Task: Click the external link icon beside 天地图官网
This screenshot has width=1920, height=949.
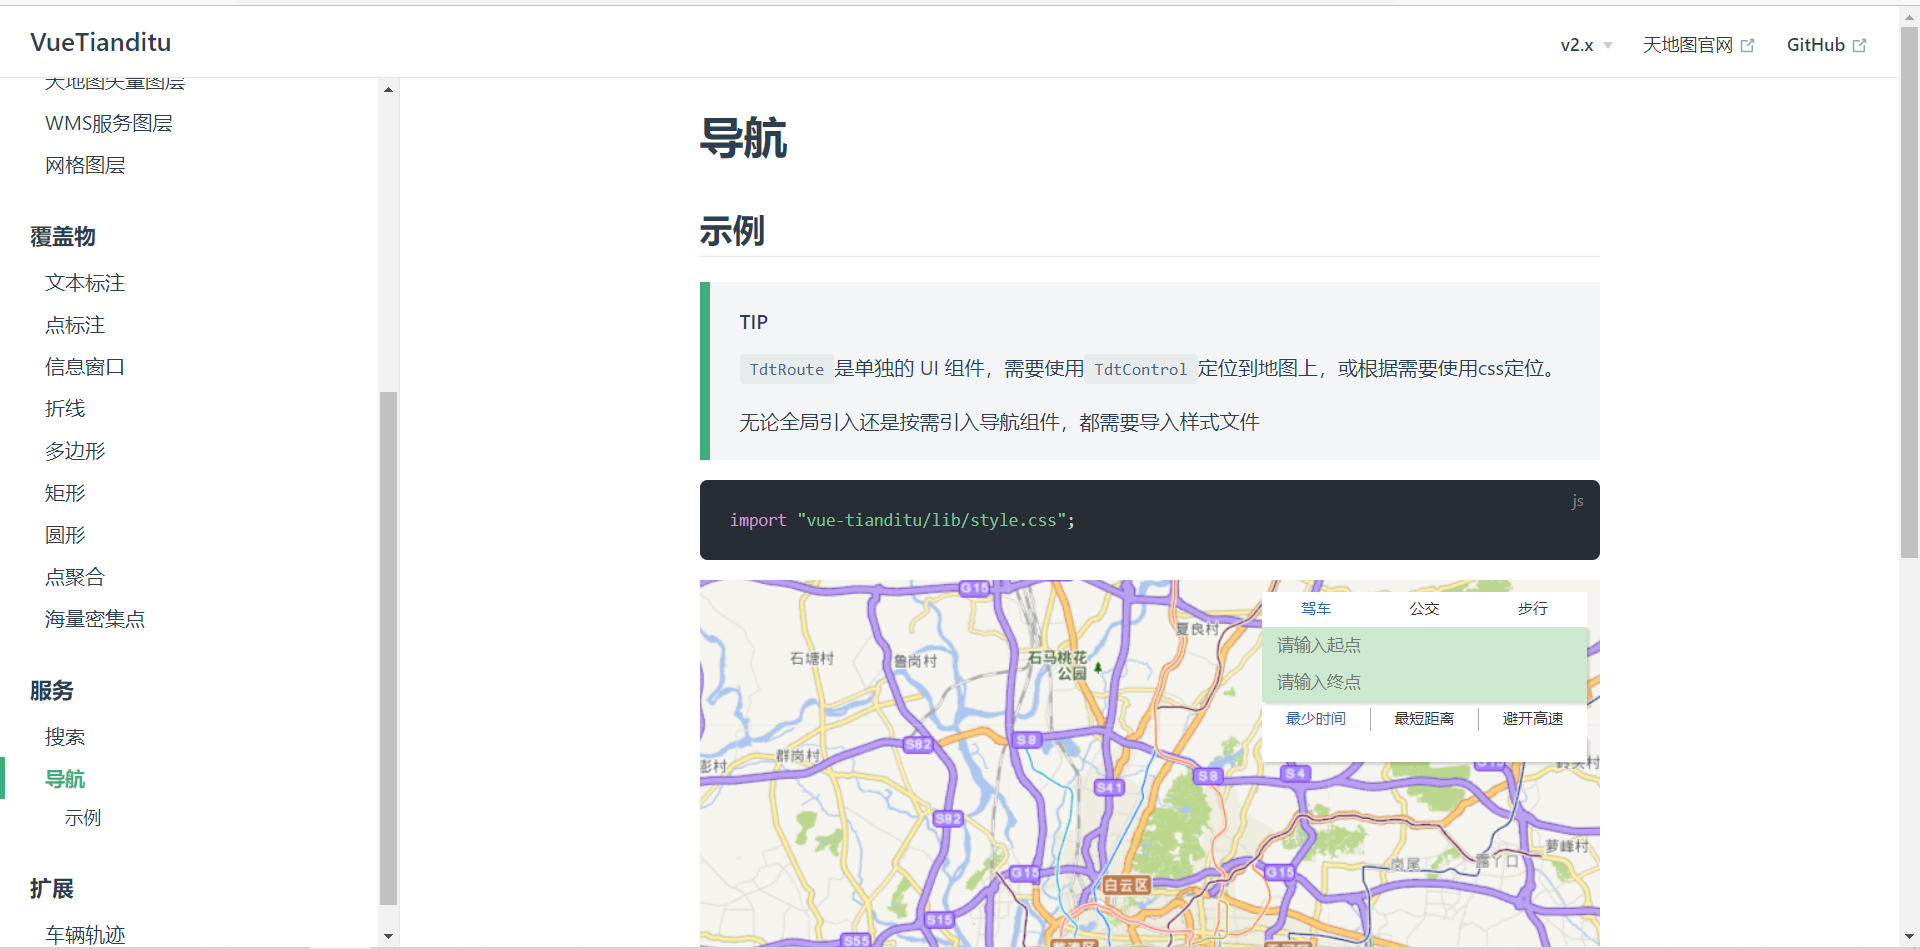Action: pos(1747,46)
